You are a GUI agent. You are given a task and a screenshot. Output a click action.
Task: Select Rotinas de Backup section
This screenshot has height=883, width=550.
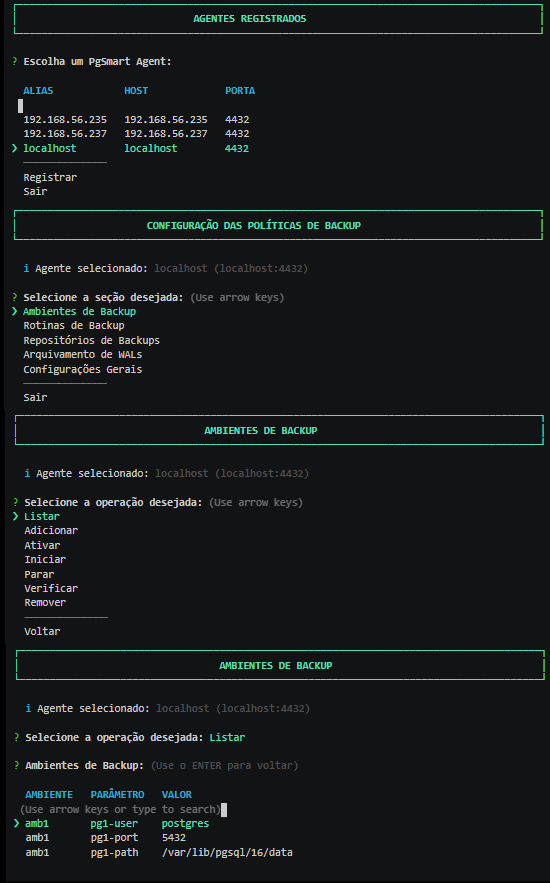(x=74, y=325)
